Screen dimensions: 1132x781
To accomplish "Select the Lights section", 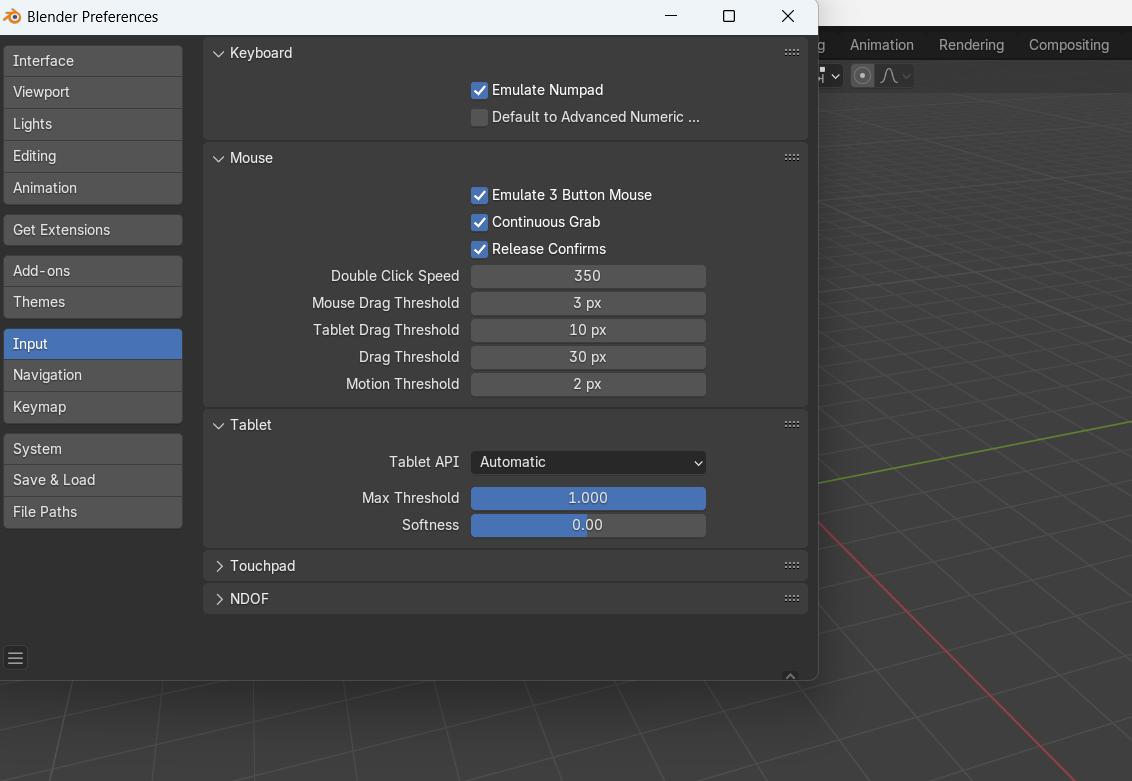I will (x=92, y=124).
